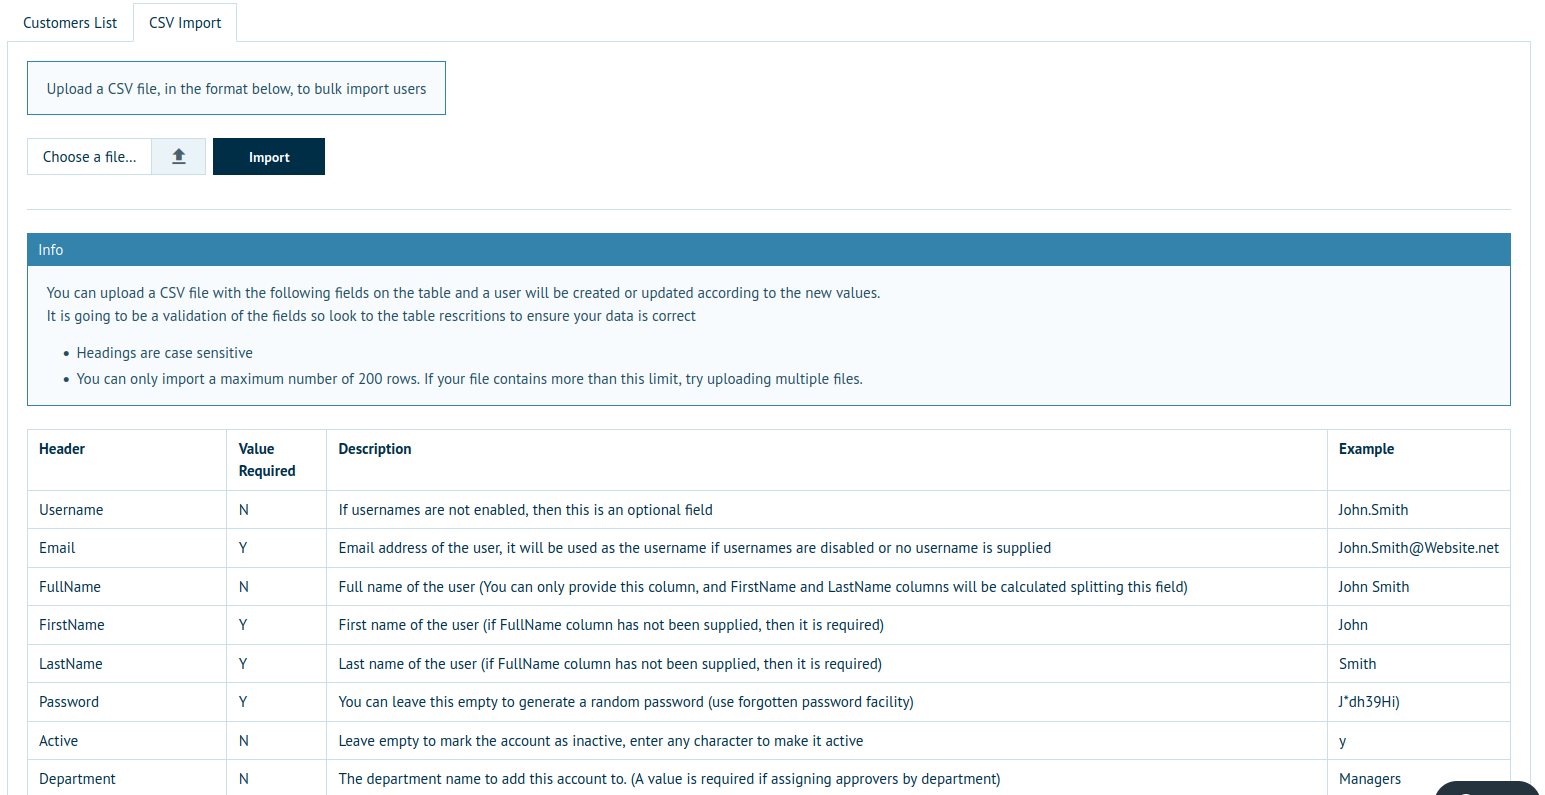Select the Username row header cell
This screenshot has width=1545, height=795.
(x=71, y=510)
